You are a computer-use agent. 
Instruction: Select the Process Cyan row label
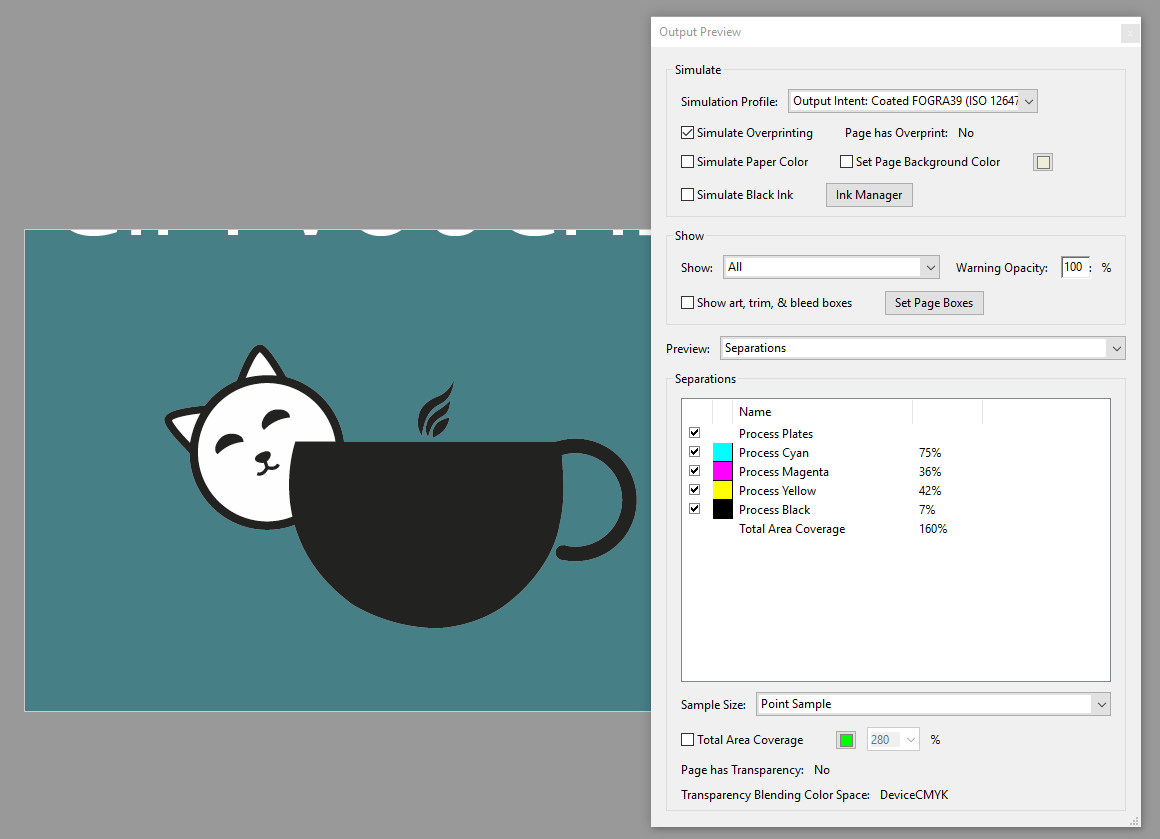pos(774,453)
